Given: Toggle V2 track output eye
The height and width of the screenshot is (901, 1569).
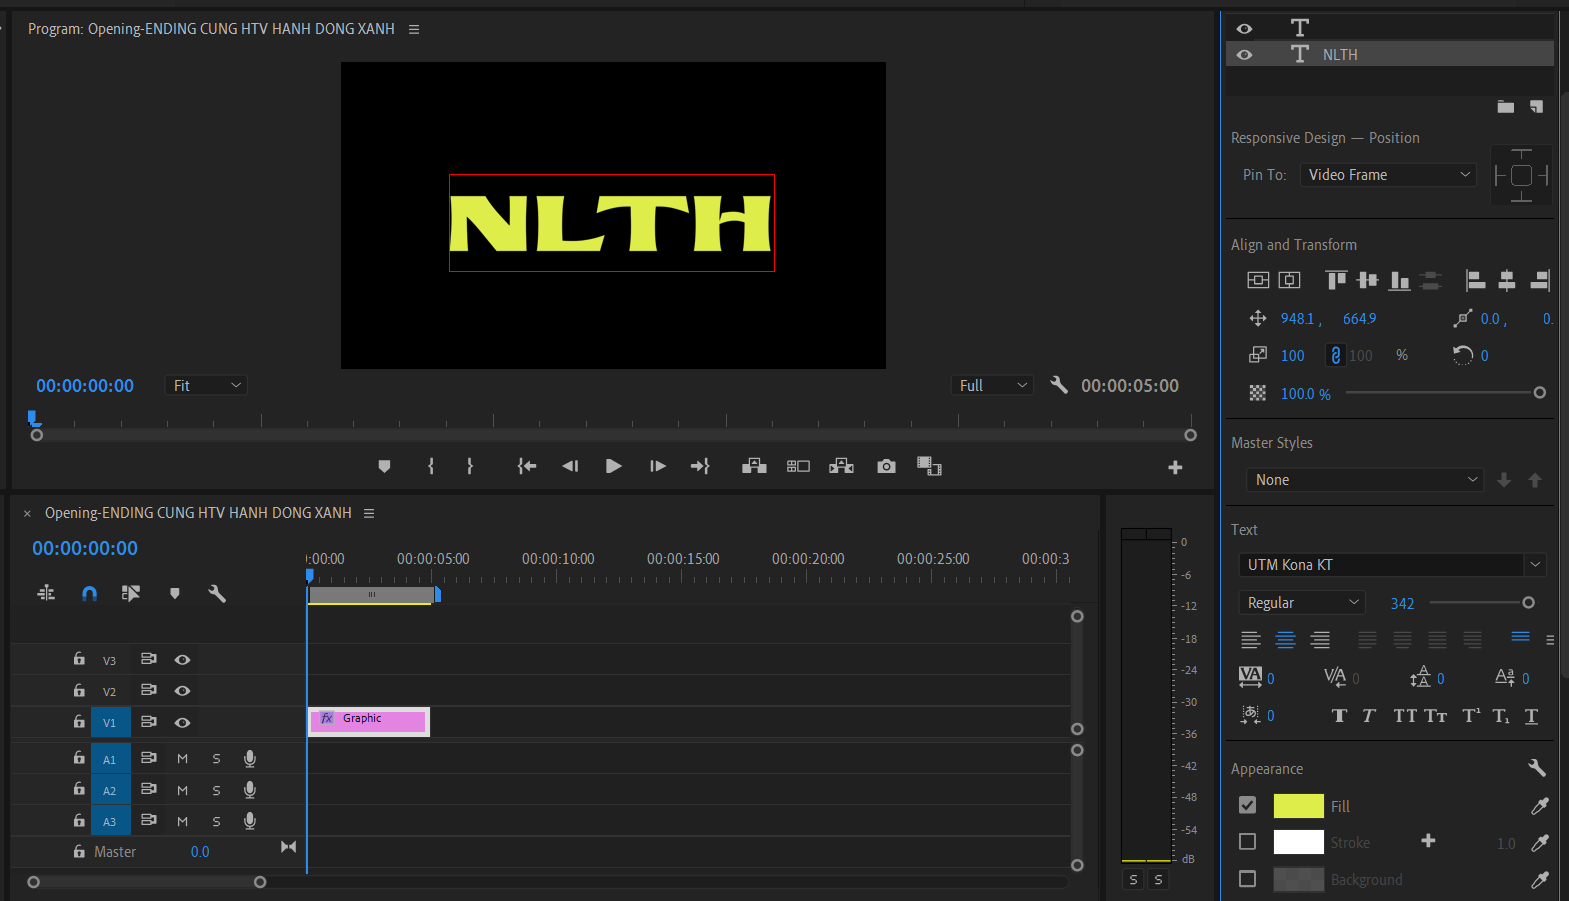Looking at the screenshot, I should click(182, 691).
